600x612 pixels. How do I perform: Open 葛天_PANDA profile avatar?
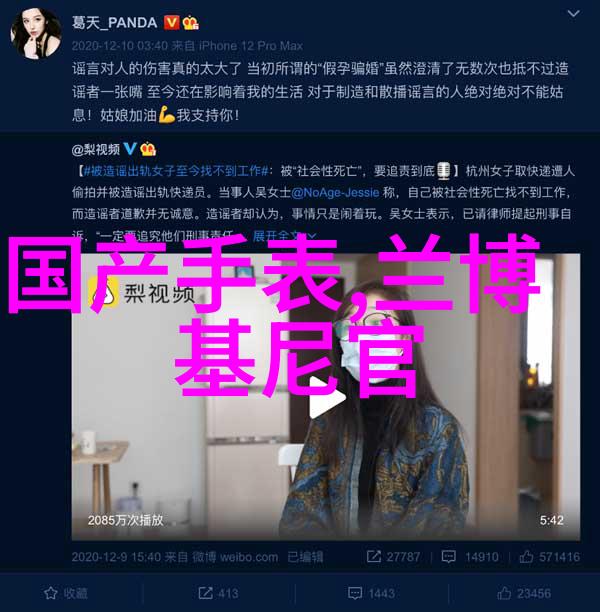pyautogui.click(x=36, y=34)
